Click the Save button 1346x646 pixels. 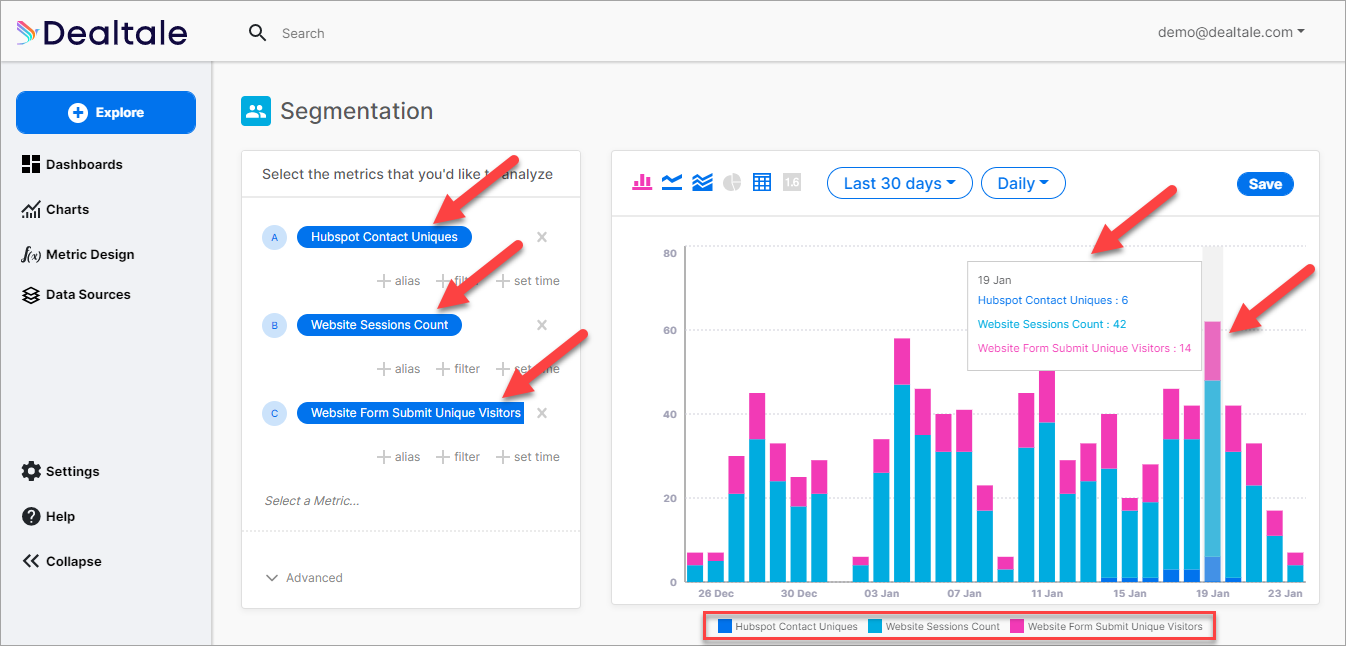click(x=1265, y=184)
